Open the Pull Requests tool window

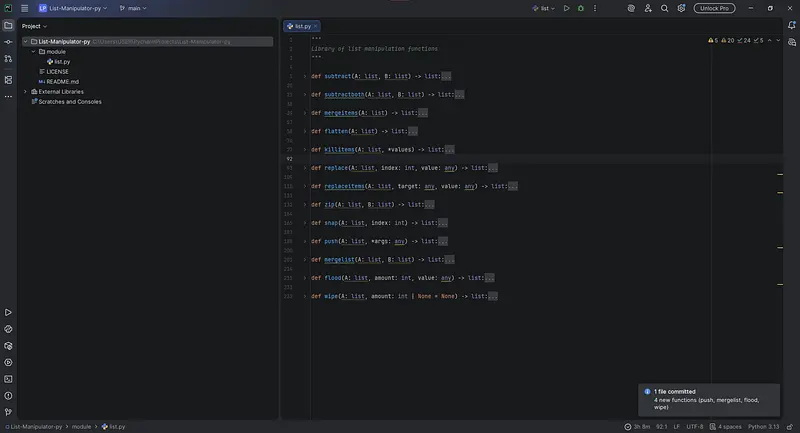pyautogui.click(x=8, y=60)
